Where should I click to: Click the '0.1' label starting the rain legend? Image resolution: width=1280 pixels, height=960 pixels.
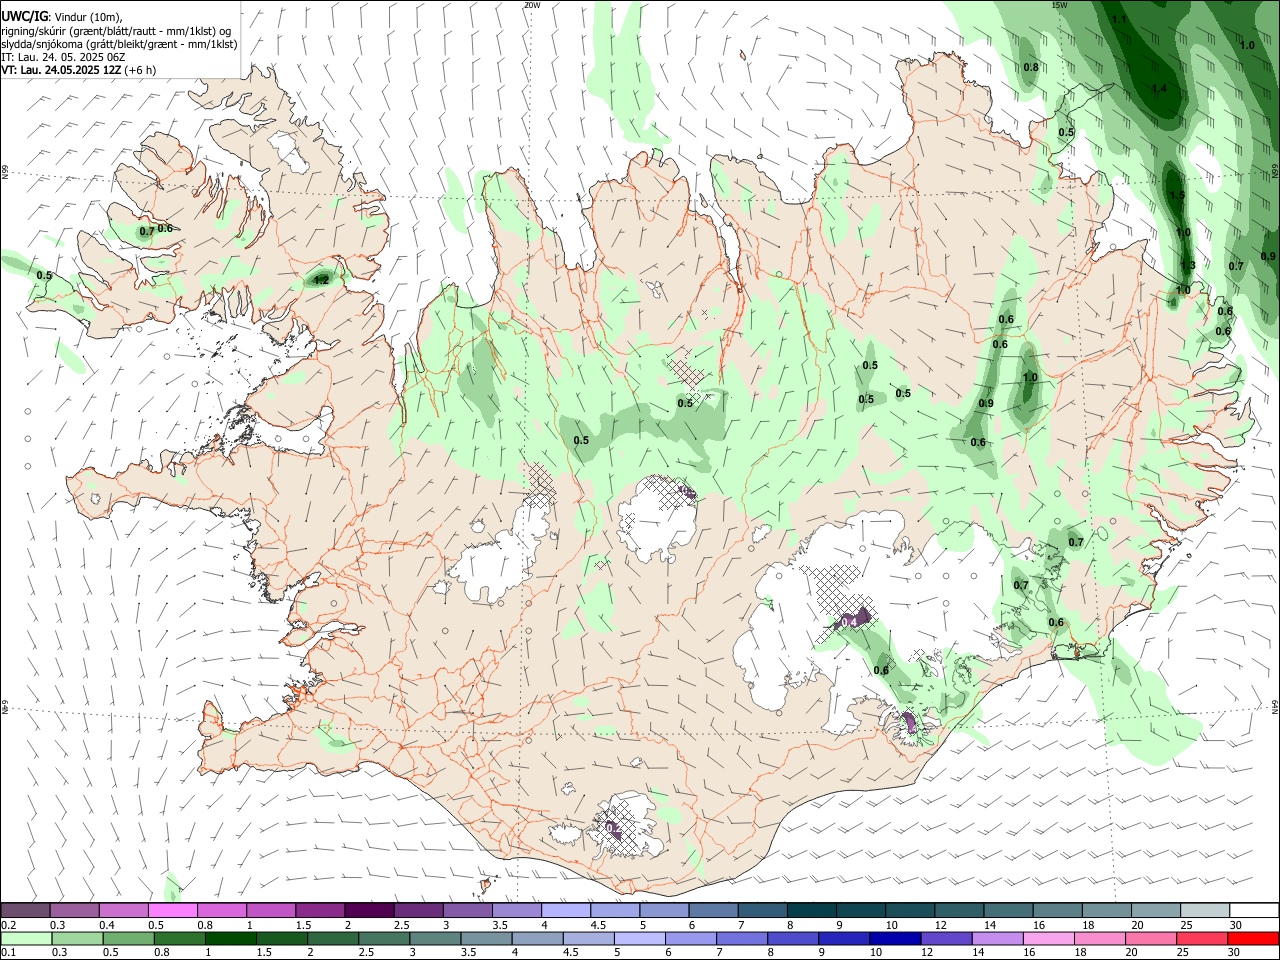[9, 953]
